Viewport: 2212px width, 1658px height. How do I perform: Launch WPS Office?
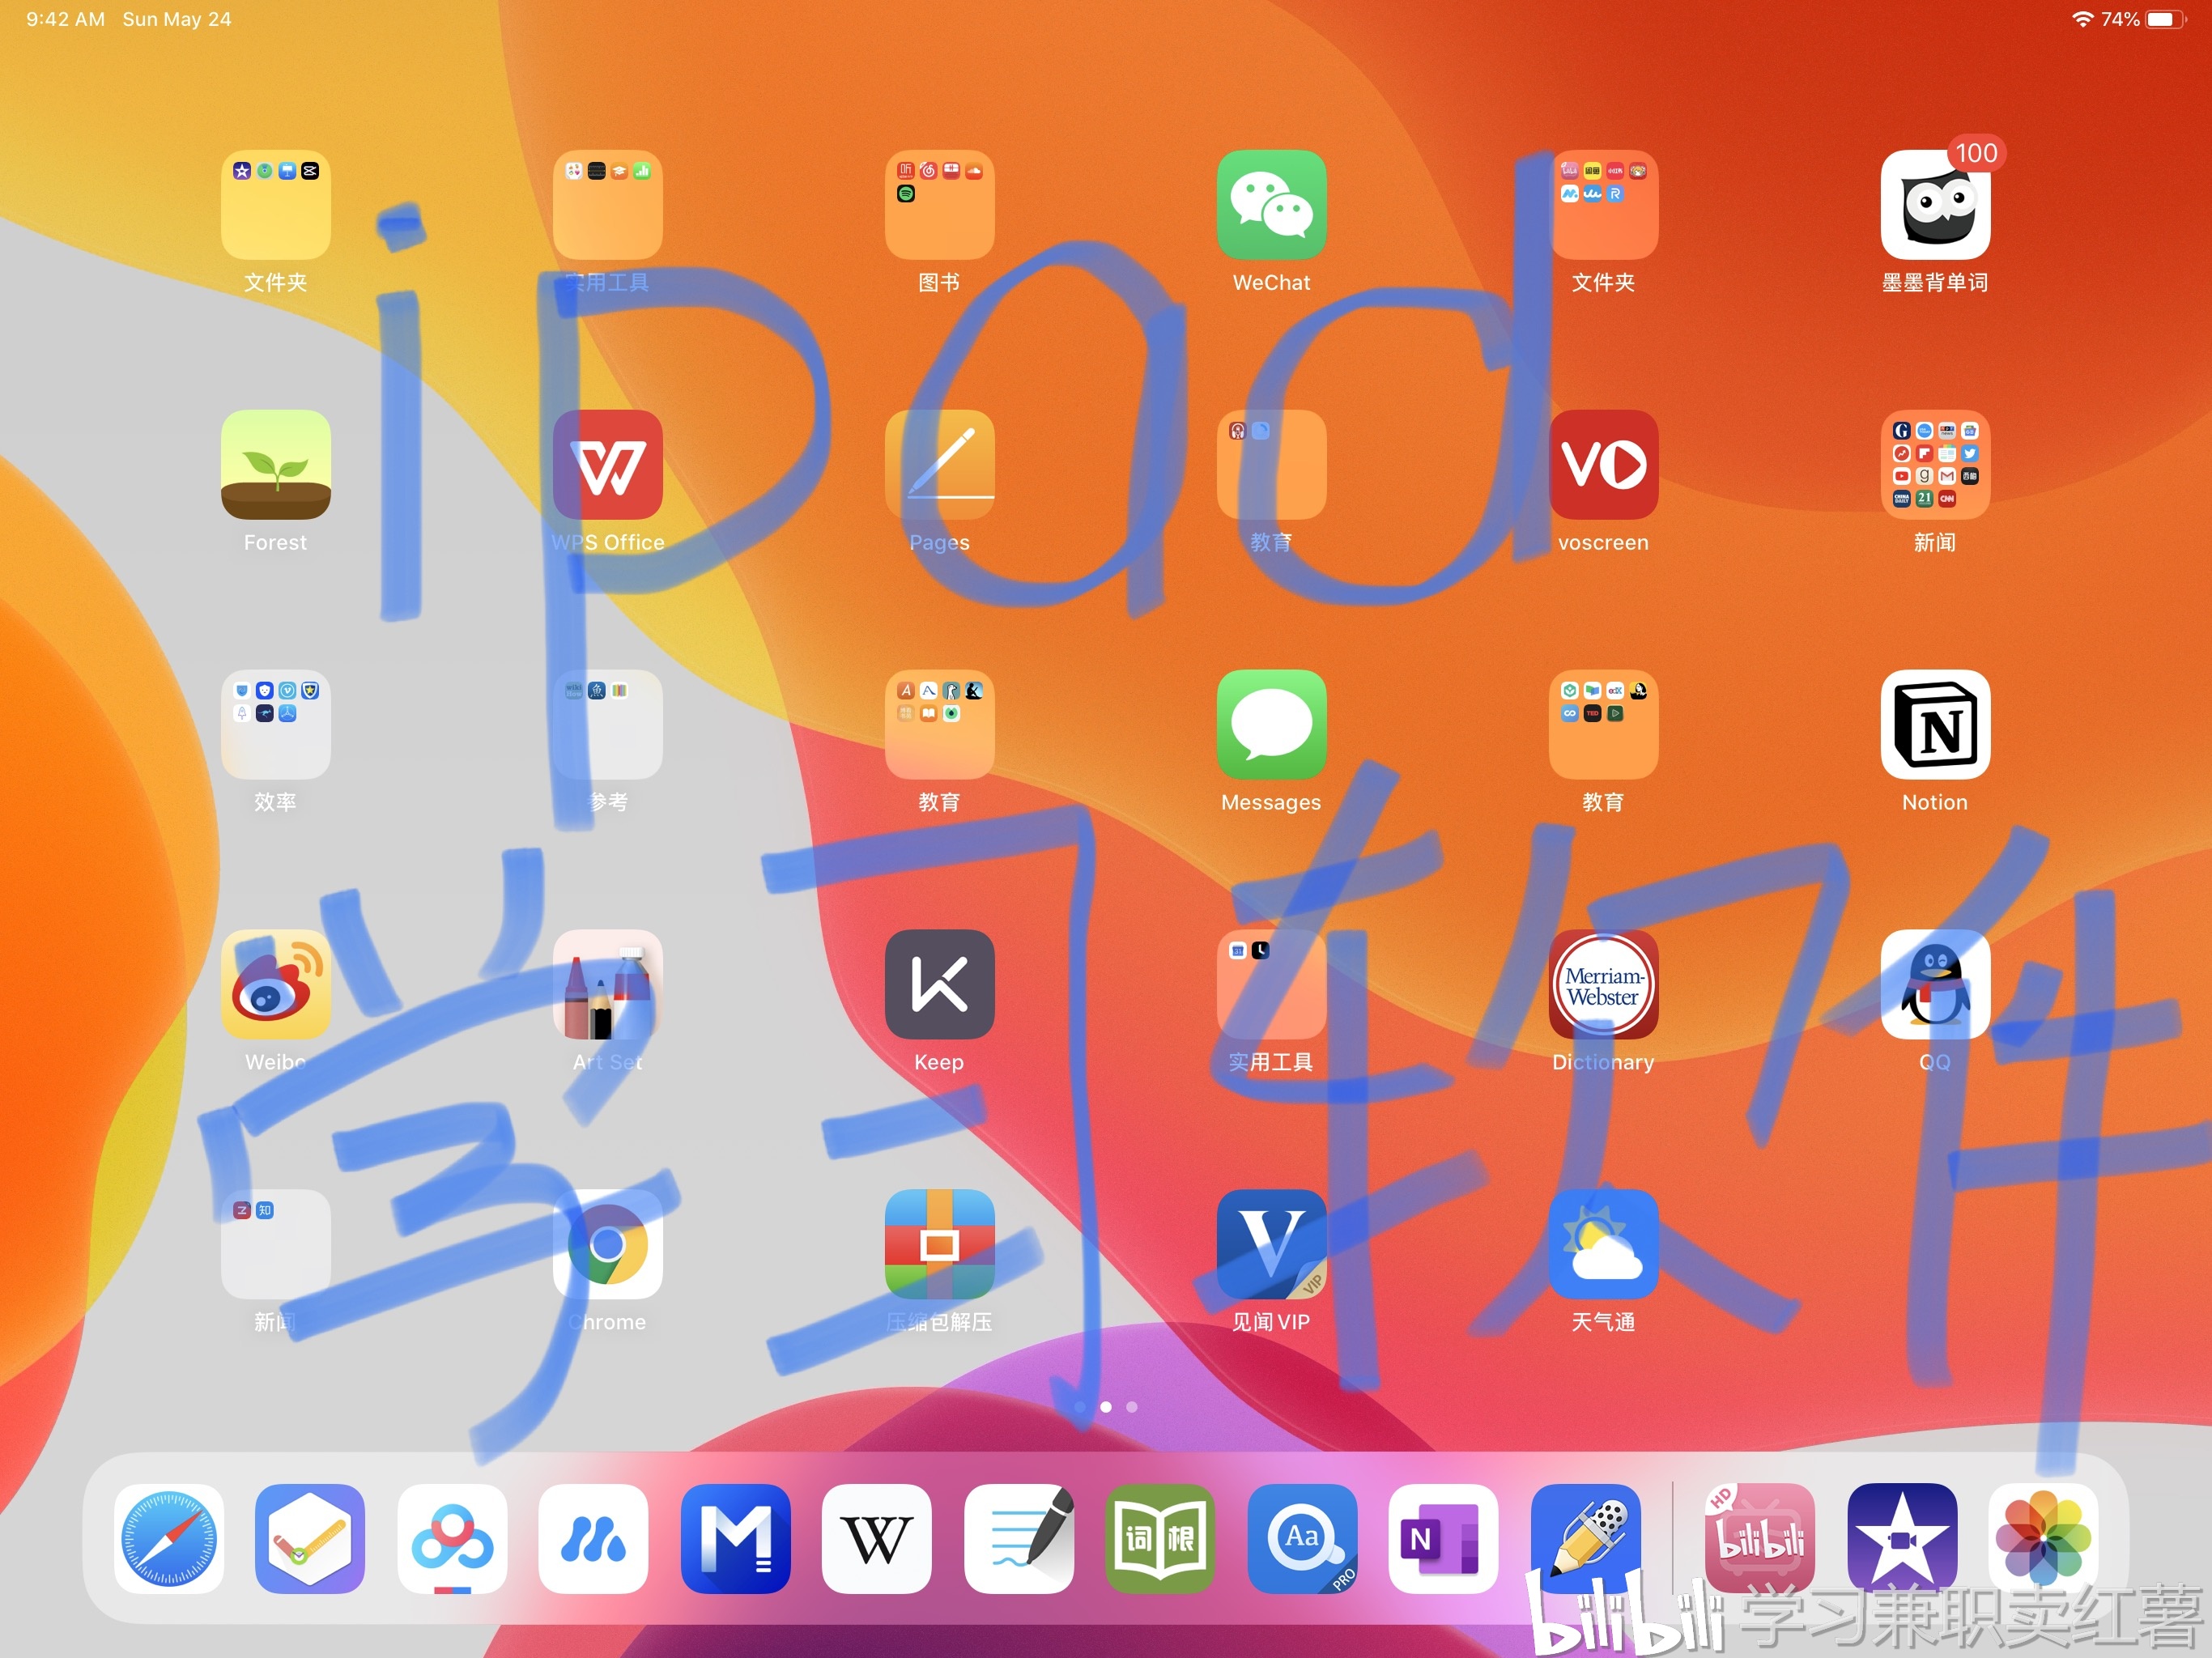coord(607,465)
